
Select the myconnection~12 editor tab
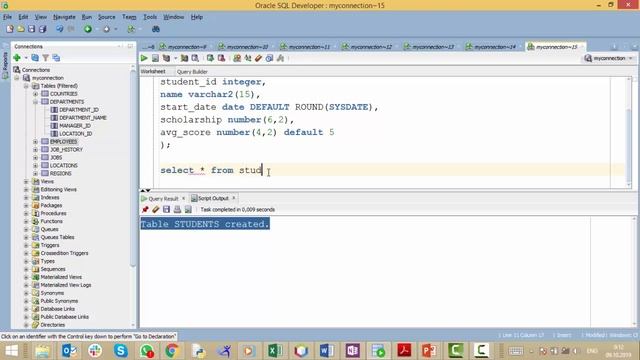(x=371, y=47)
